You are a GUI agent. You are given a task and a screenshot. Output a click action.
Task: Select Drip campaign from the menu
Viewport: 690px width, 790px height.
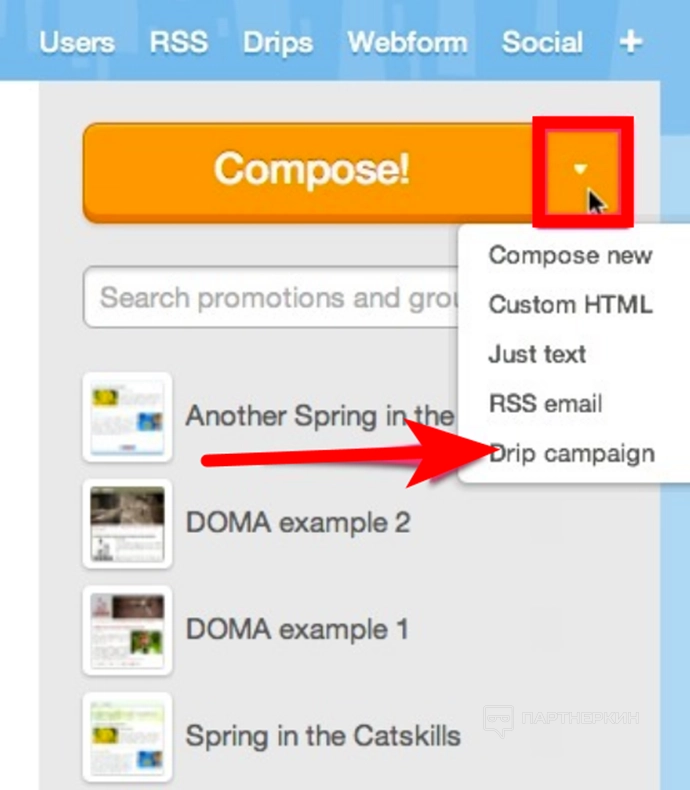tap(572, 454)
